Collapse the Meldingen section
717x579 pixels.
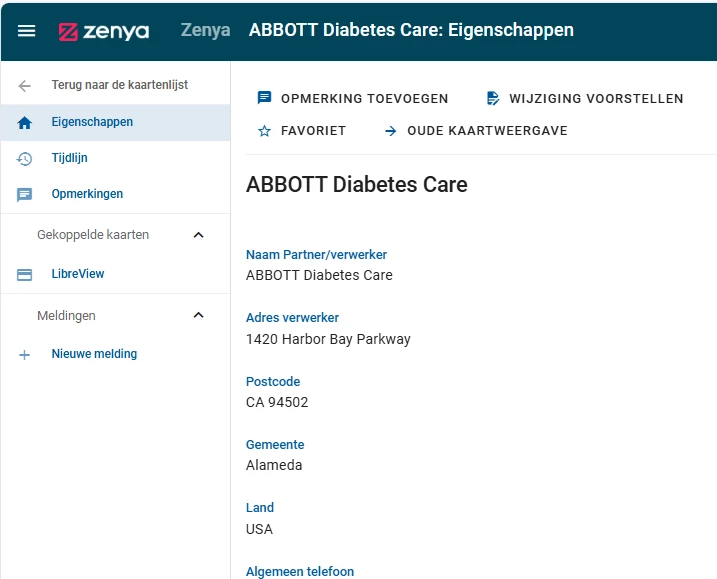(198, 315)
